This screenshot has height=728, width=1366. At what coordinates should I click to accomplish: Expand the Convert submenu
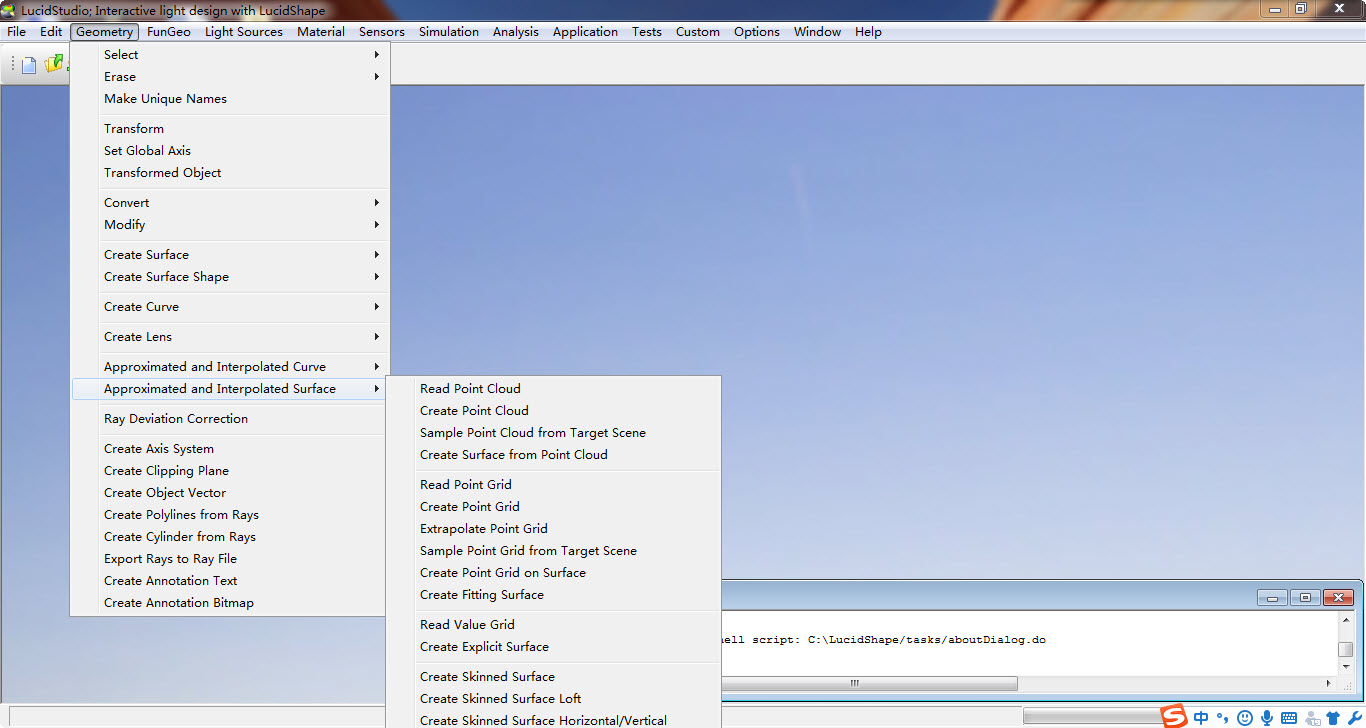pyautogui.click(x=229, y=203)
